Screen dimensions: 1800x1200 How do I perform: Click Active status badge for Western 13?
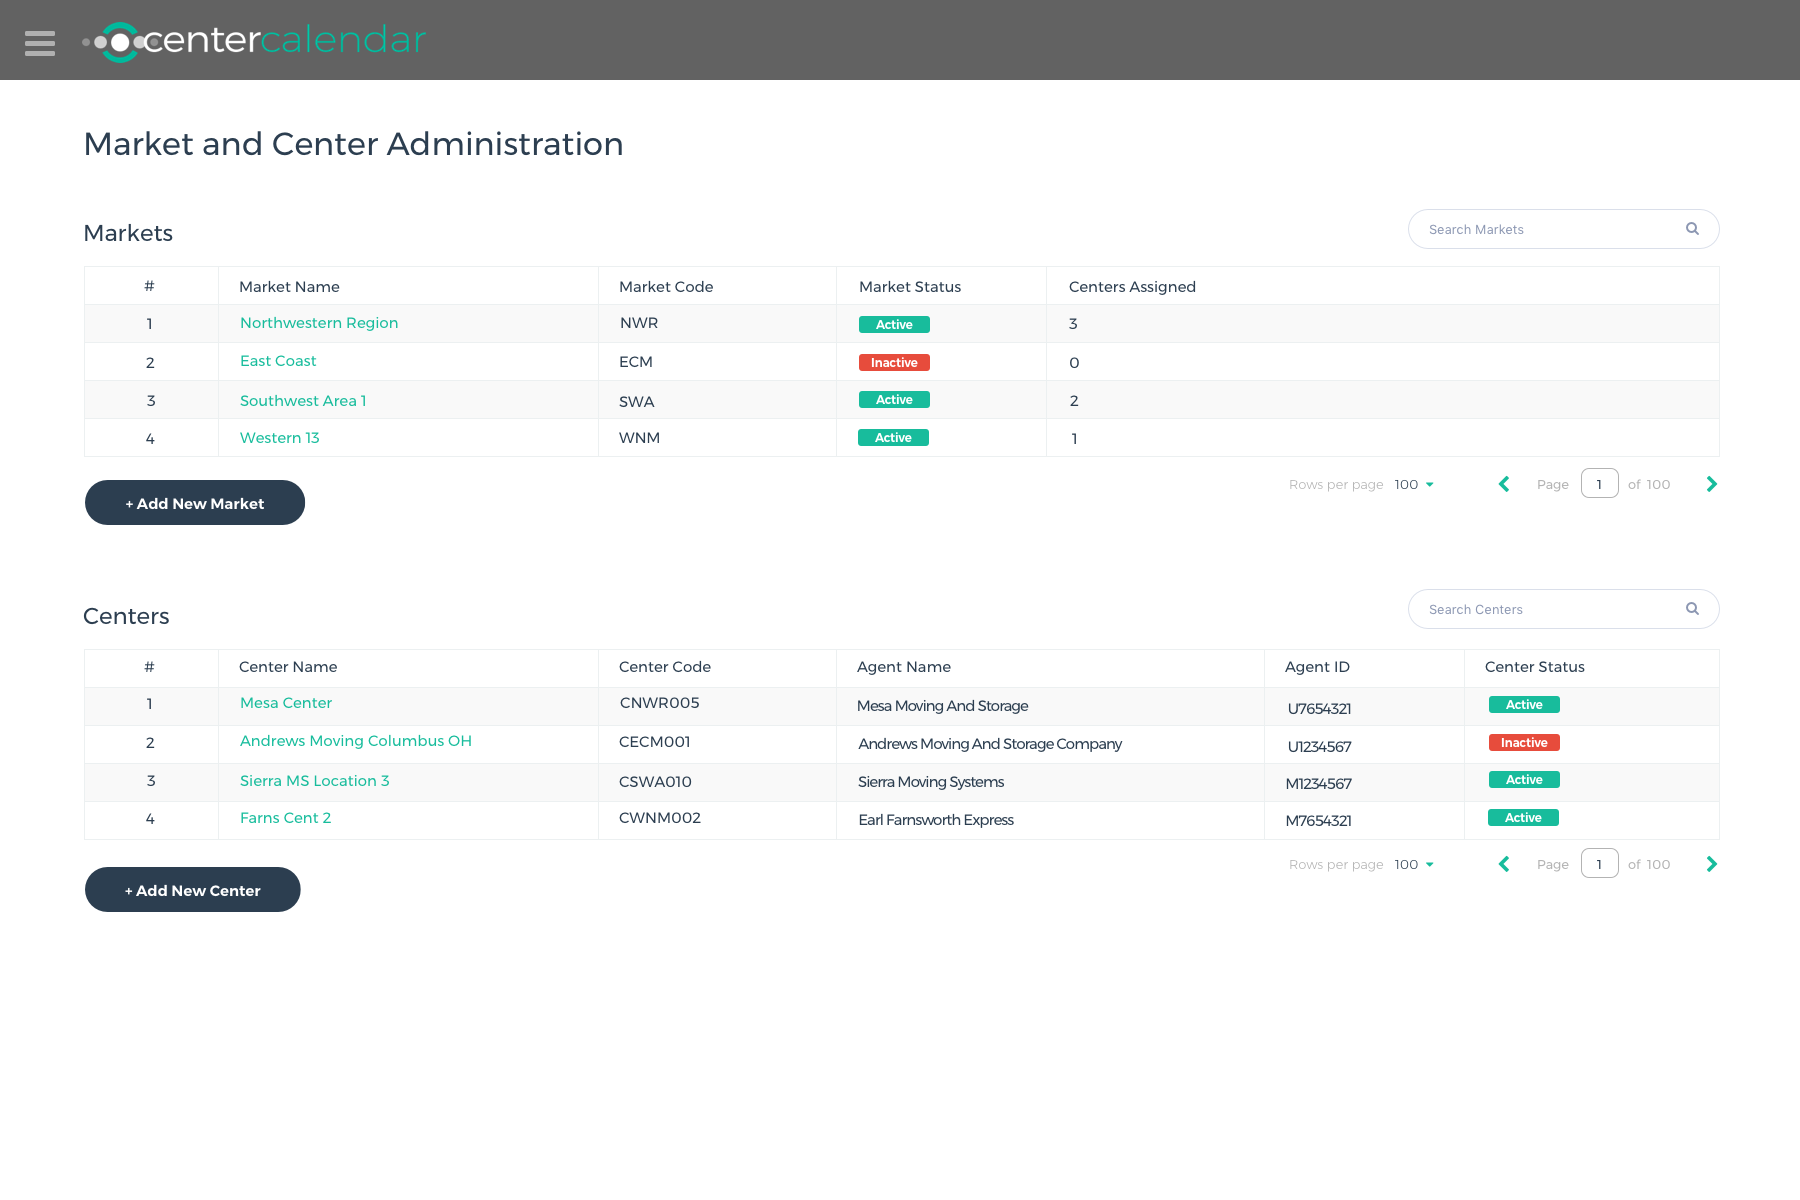pos(894,437)
